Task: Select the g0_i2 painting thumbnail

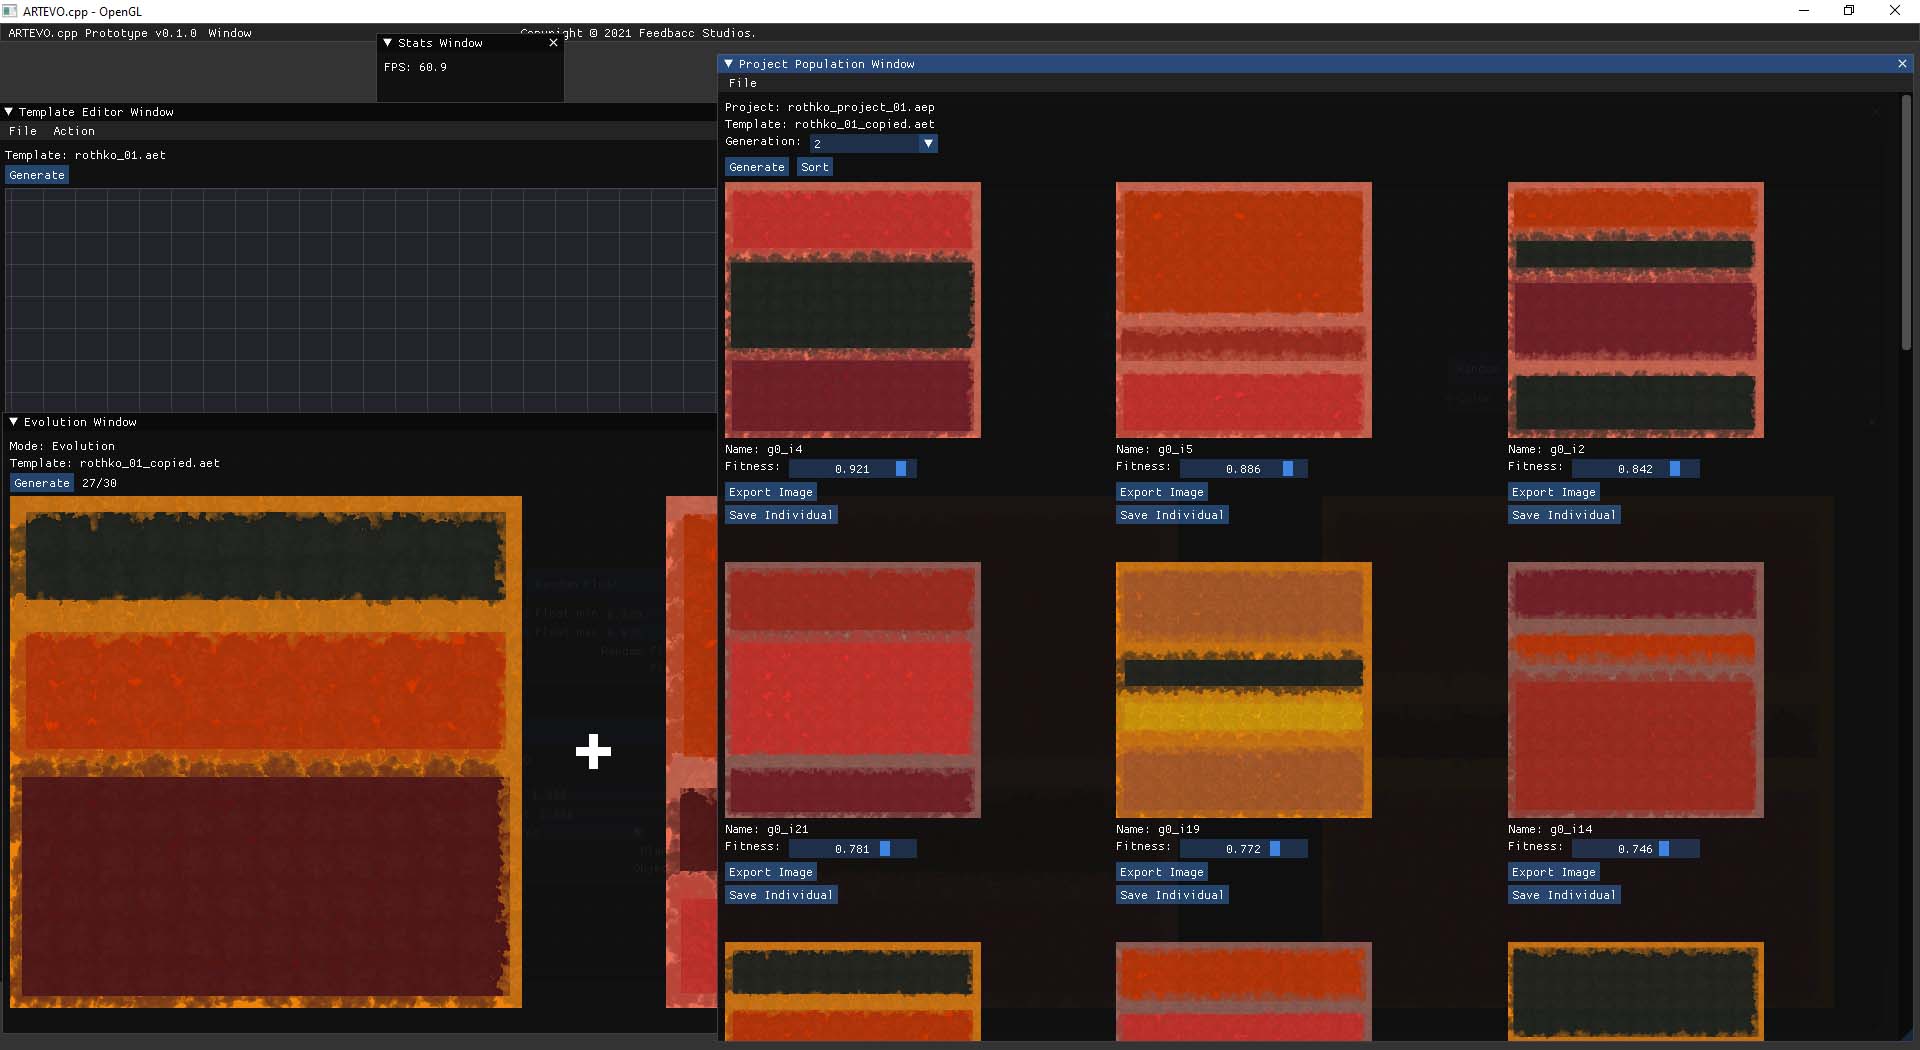Action: [1636, 310]
